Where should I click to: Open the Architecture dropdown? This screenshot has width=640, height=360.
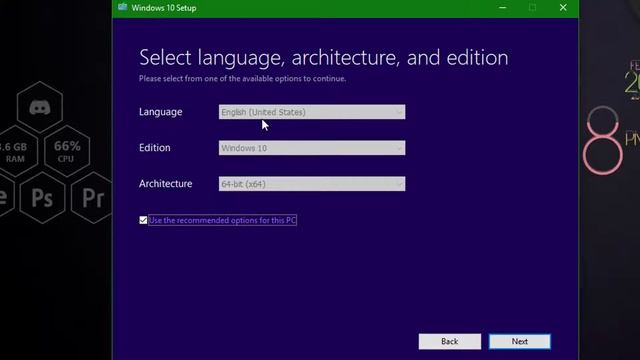click(312, 184)
